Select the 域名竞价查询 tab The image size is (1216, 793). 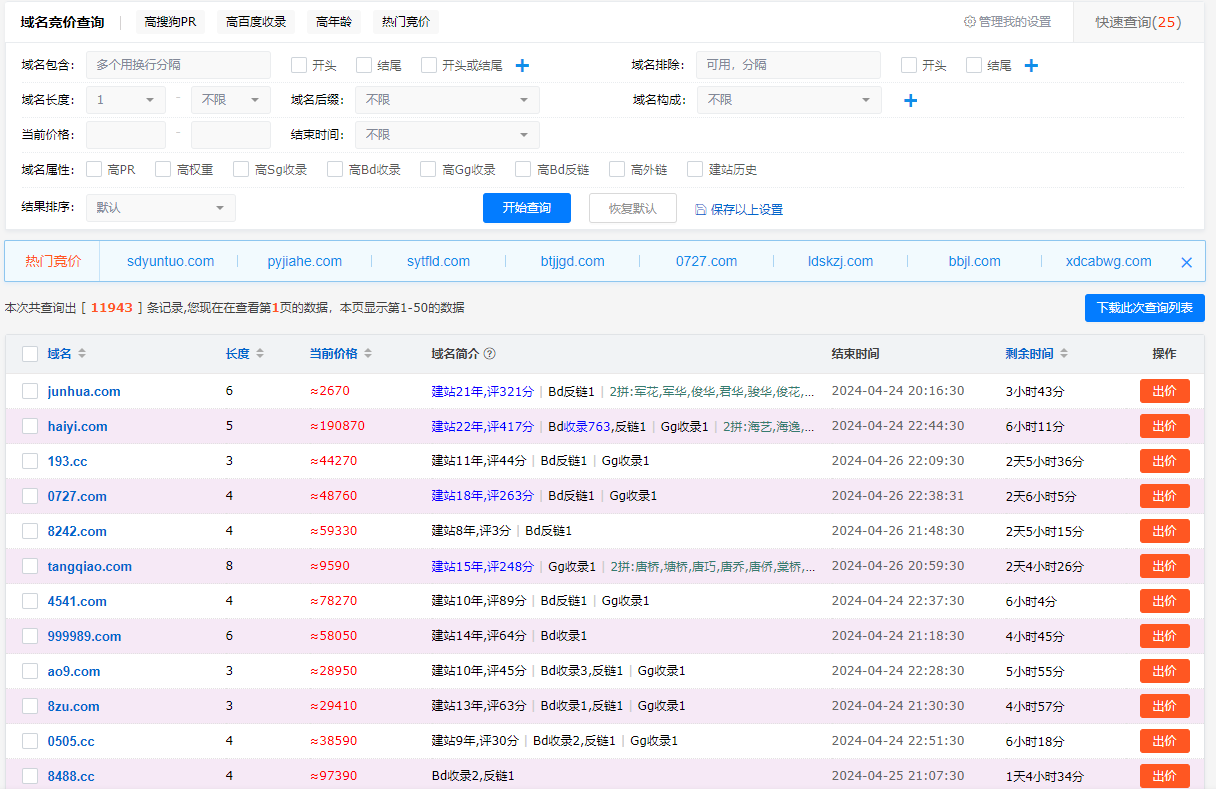click(62, 22)
